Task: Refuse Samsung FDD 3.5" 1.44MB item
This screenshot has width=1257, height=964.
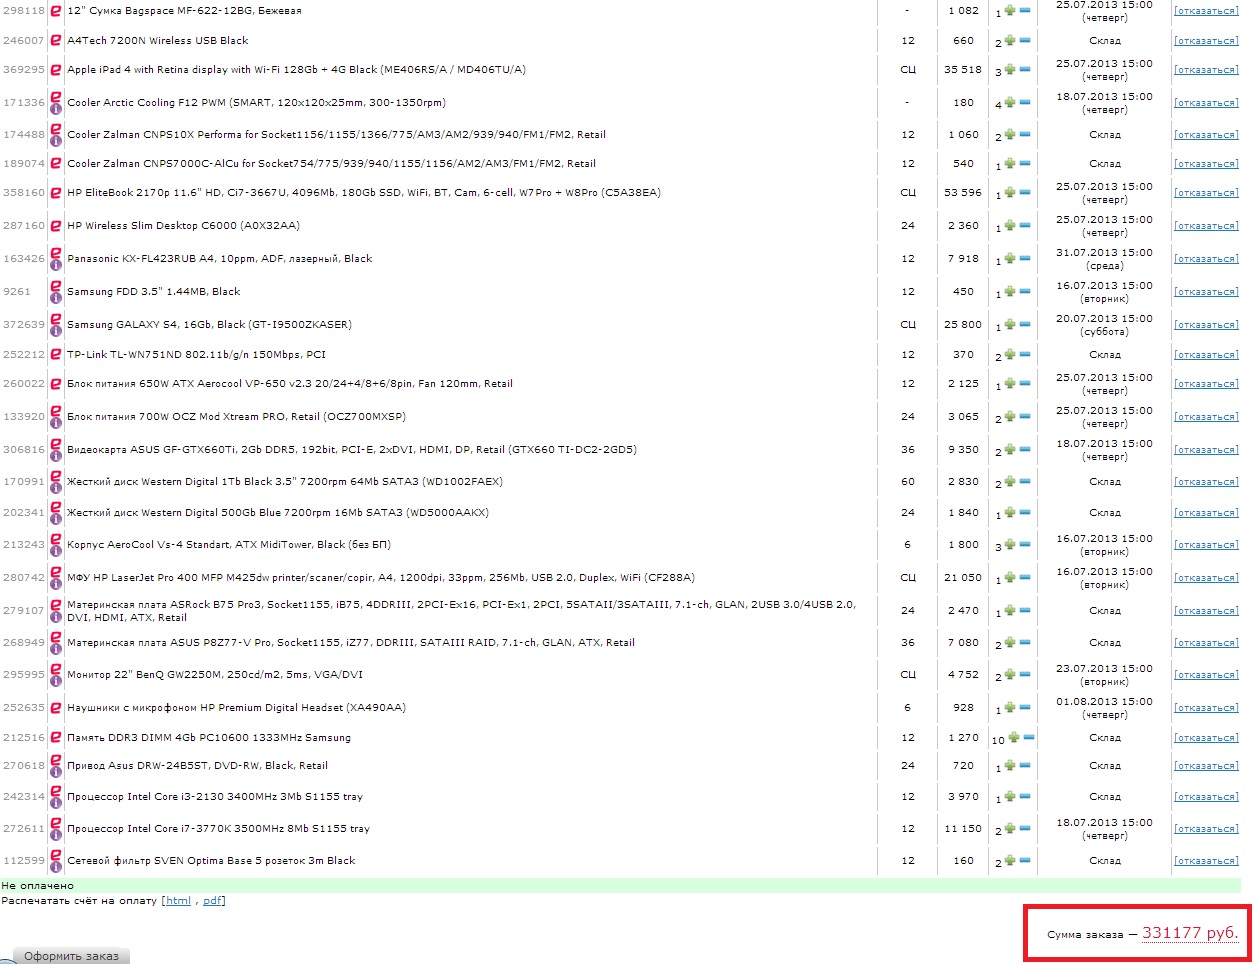Action: tap(1205, 292)
